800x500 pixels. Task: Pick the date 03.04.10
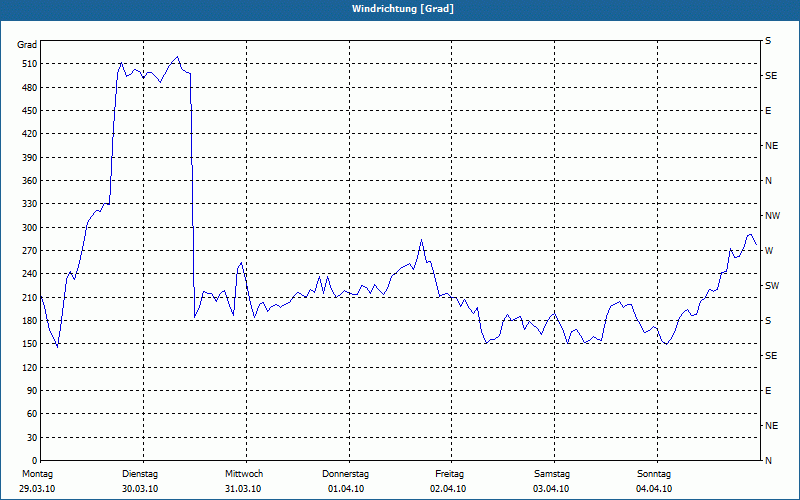click(551, 489)
